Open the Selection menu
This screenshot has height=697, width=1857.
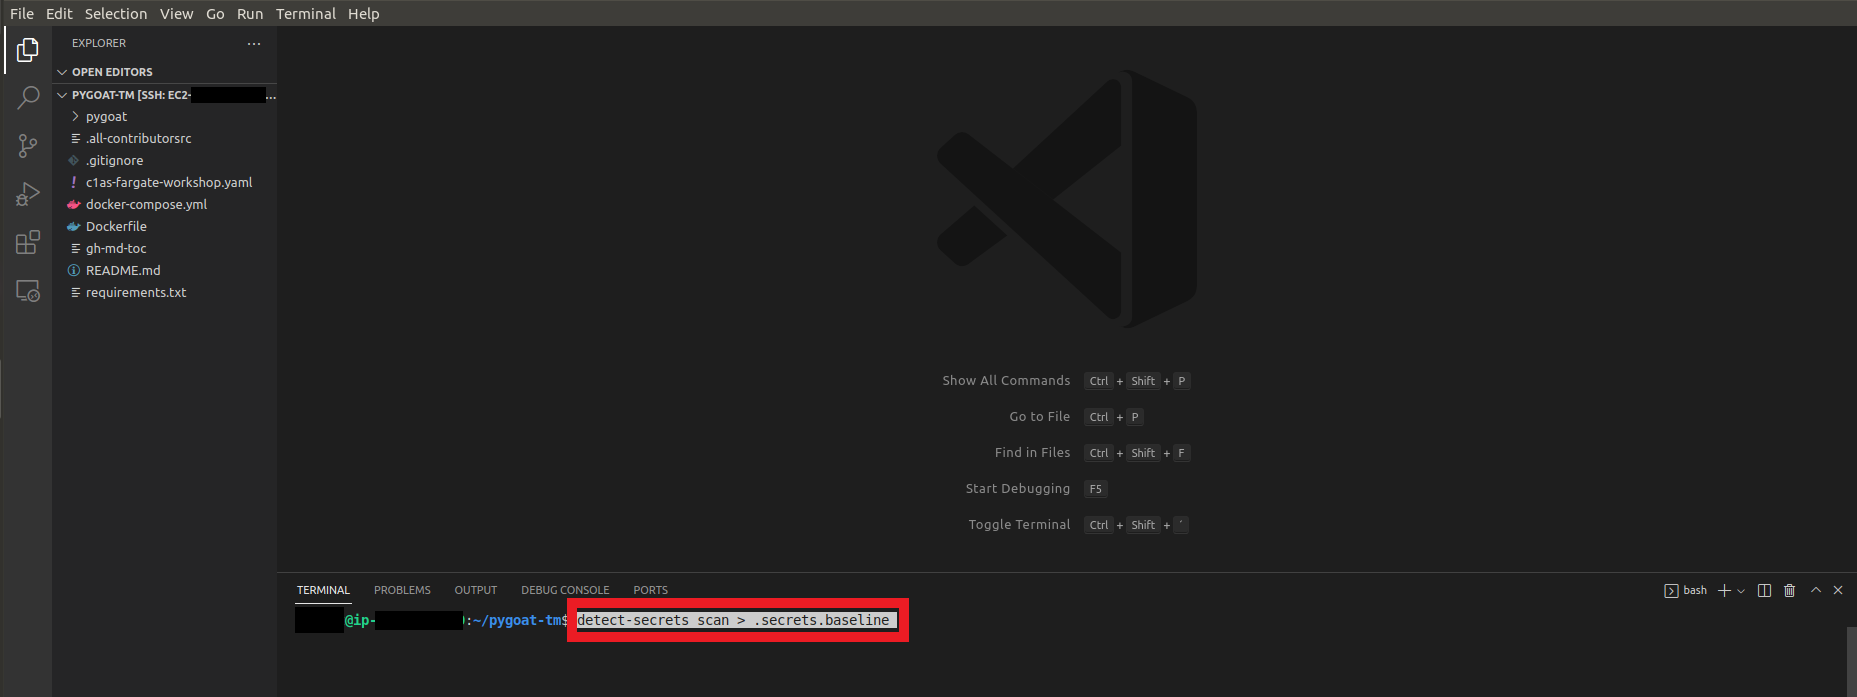coord(116,14)
